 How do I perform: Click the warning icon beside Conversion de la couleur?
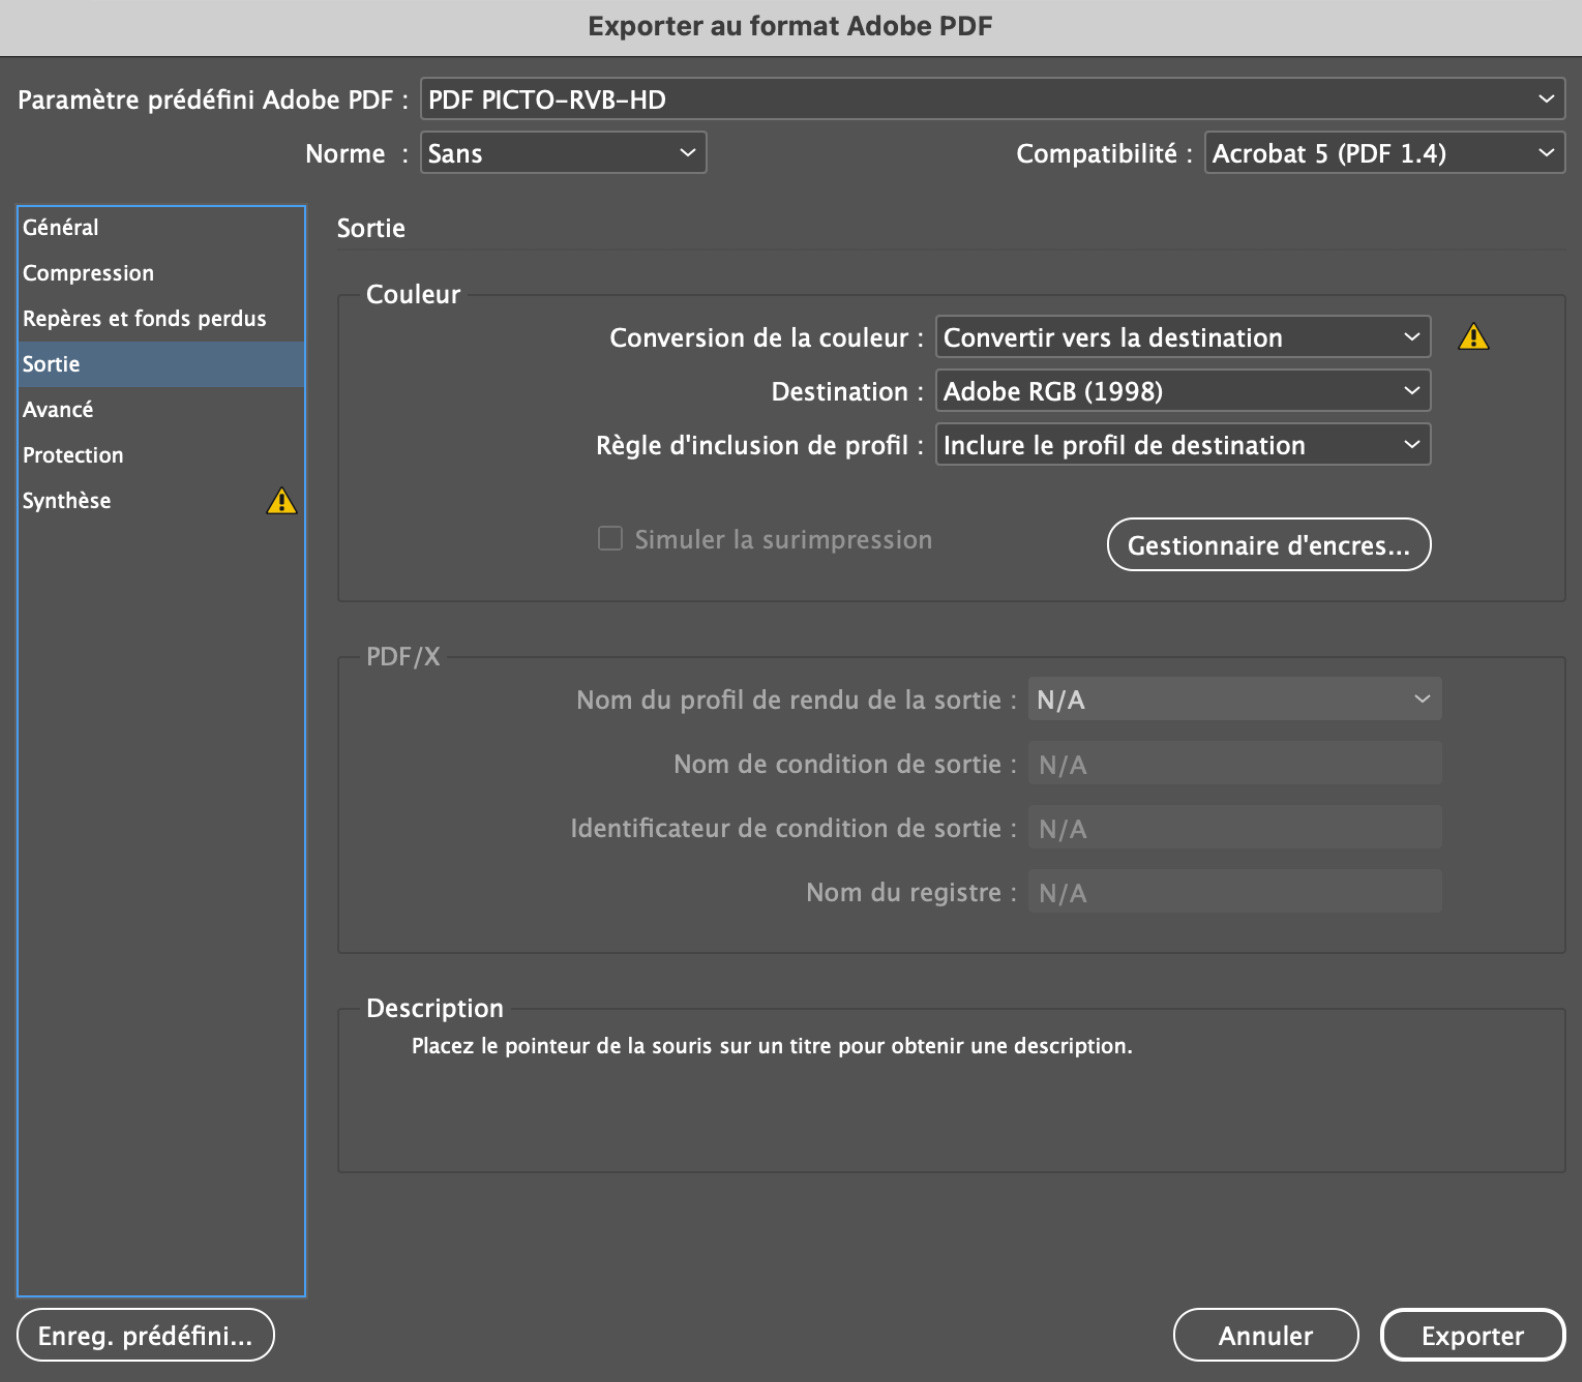pyautogui.click(x=1473, y=338)
